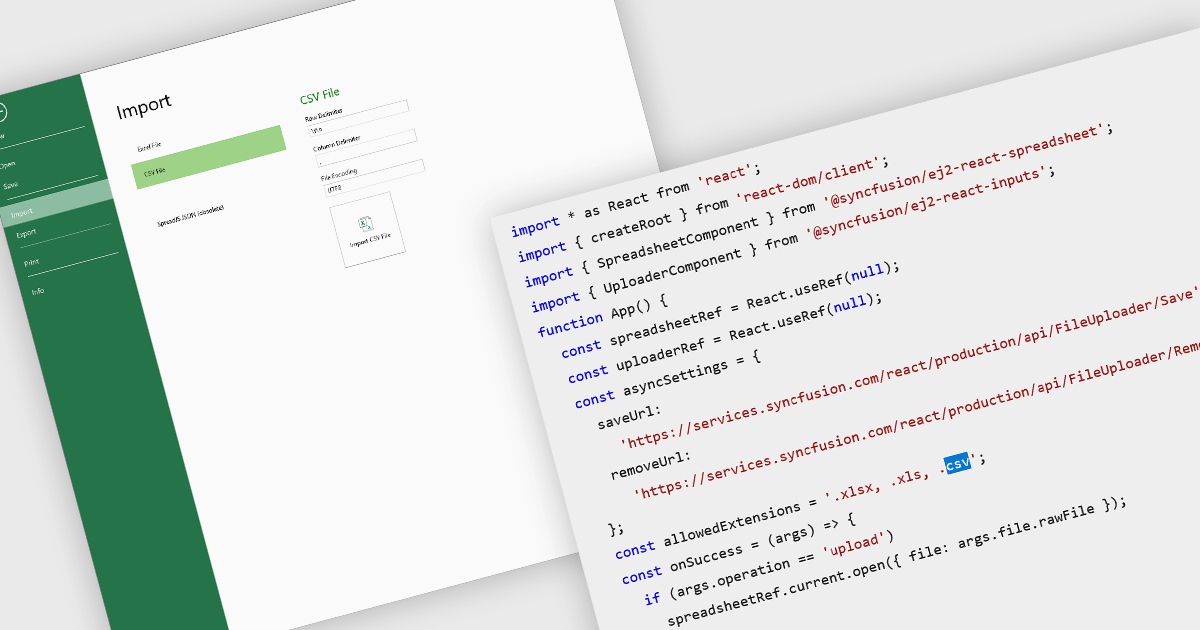Click the Import CSV File button
The image size is (1200, 630).
pos(368,229)
